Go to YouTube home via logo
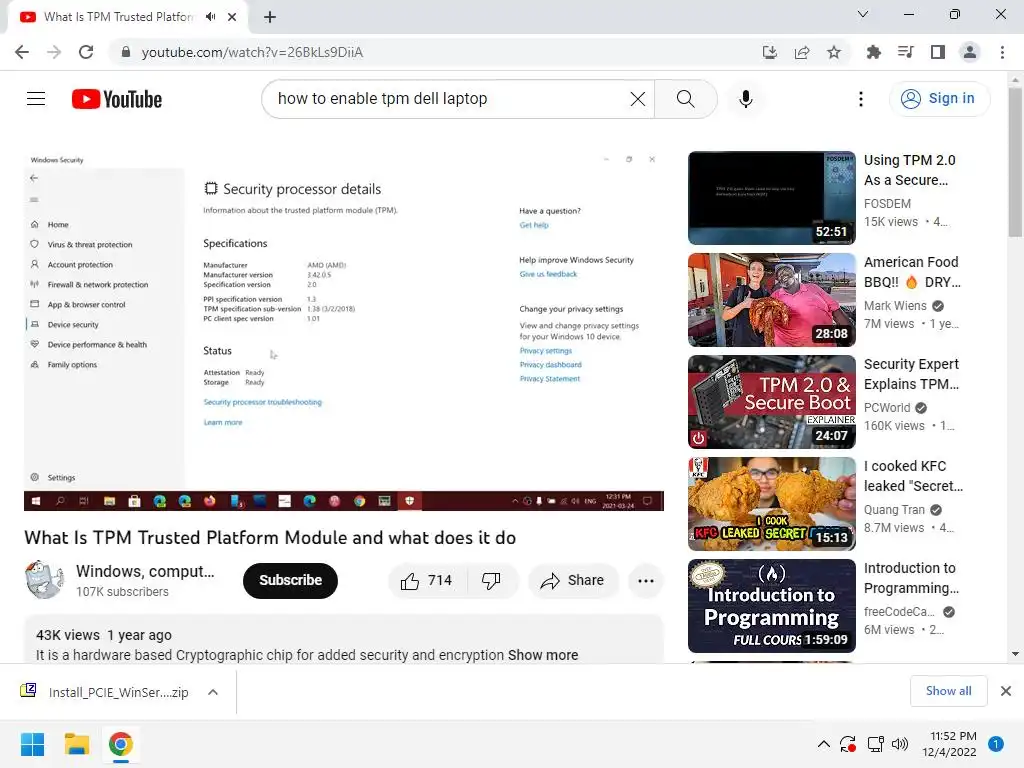Screen dimensions: 1024x768 [117, 99]
